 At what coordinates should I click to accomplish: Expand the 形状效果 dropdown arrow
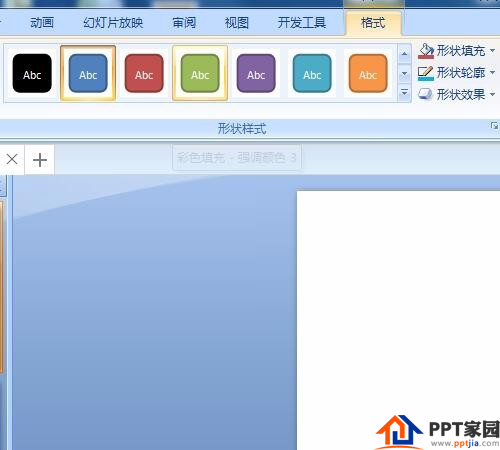pos(493,94)
